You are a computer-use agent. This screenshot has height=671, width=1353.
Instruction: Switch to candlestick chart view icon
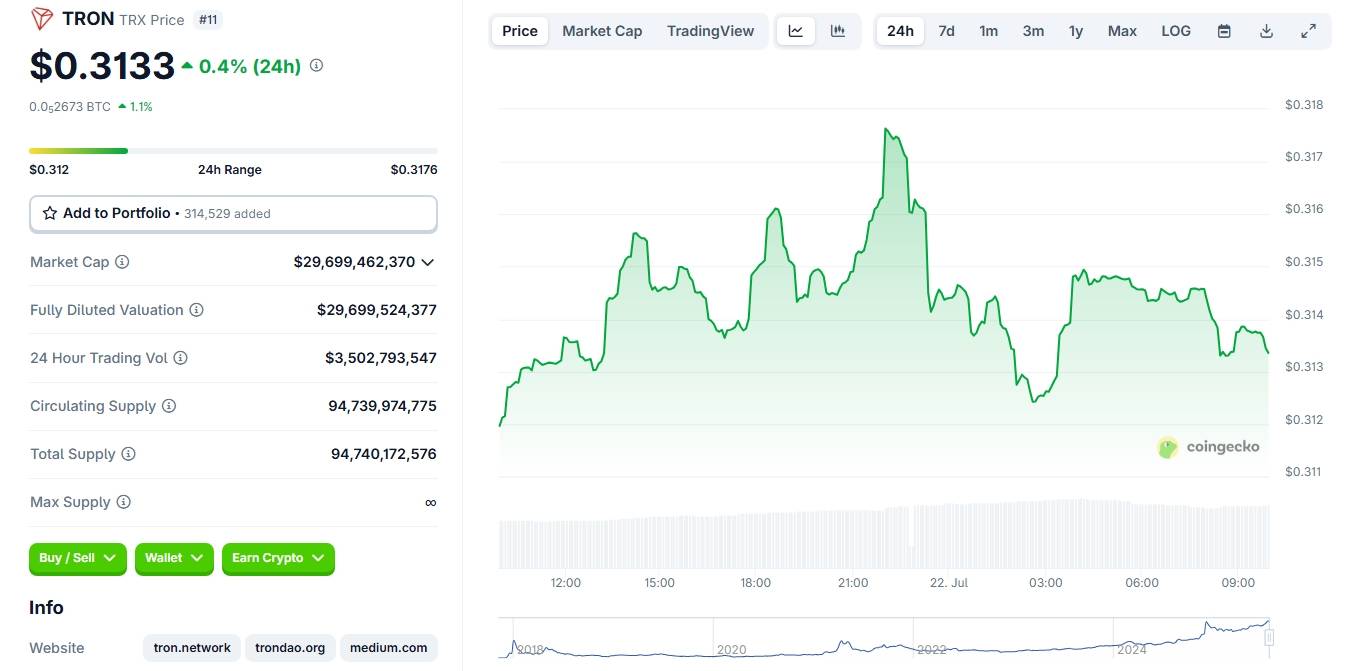click(x=838, y=31)
